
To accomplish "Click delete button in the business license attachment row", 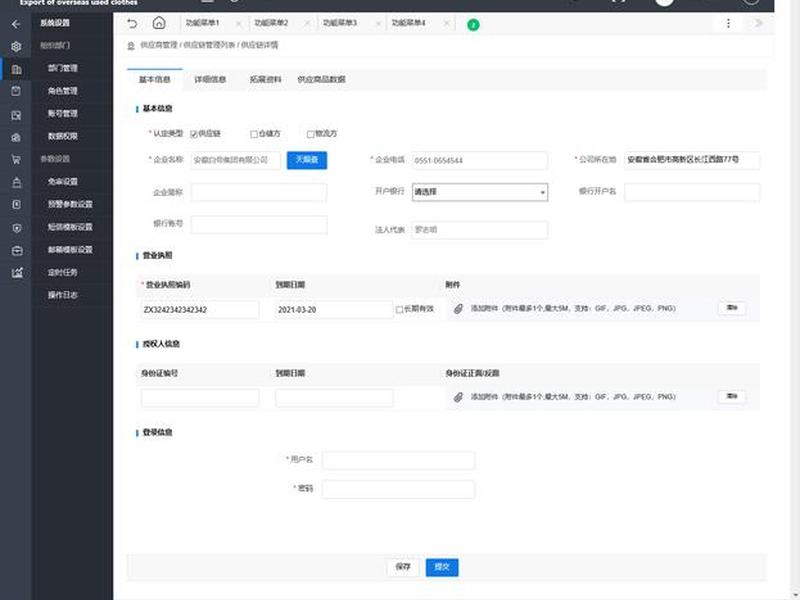I will (732, 308).
